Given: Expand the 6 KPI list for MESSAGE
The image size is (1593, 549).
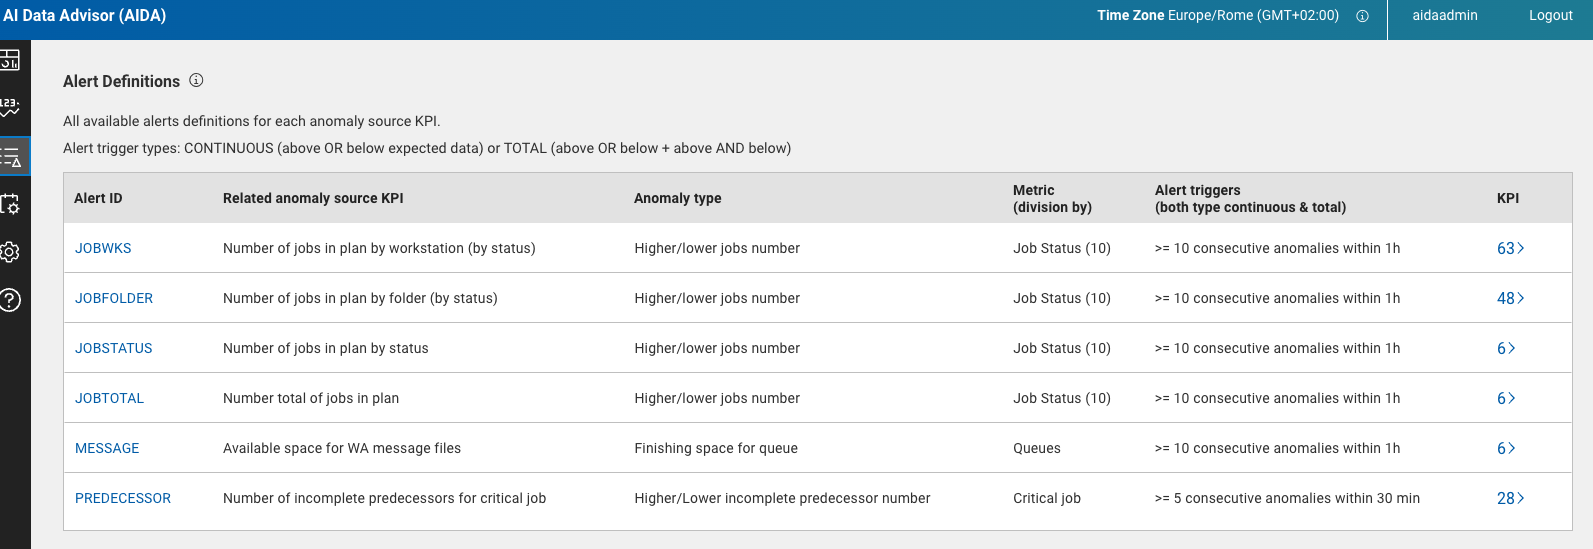Looking at the screenshot, I should [x=1506, y=448].
